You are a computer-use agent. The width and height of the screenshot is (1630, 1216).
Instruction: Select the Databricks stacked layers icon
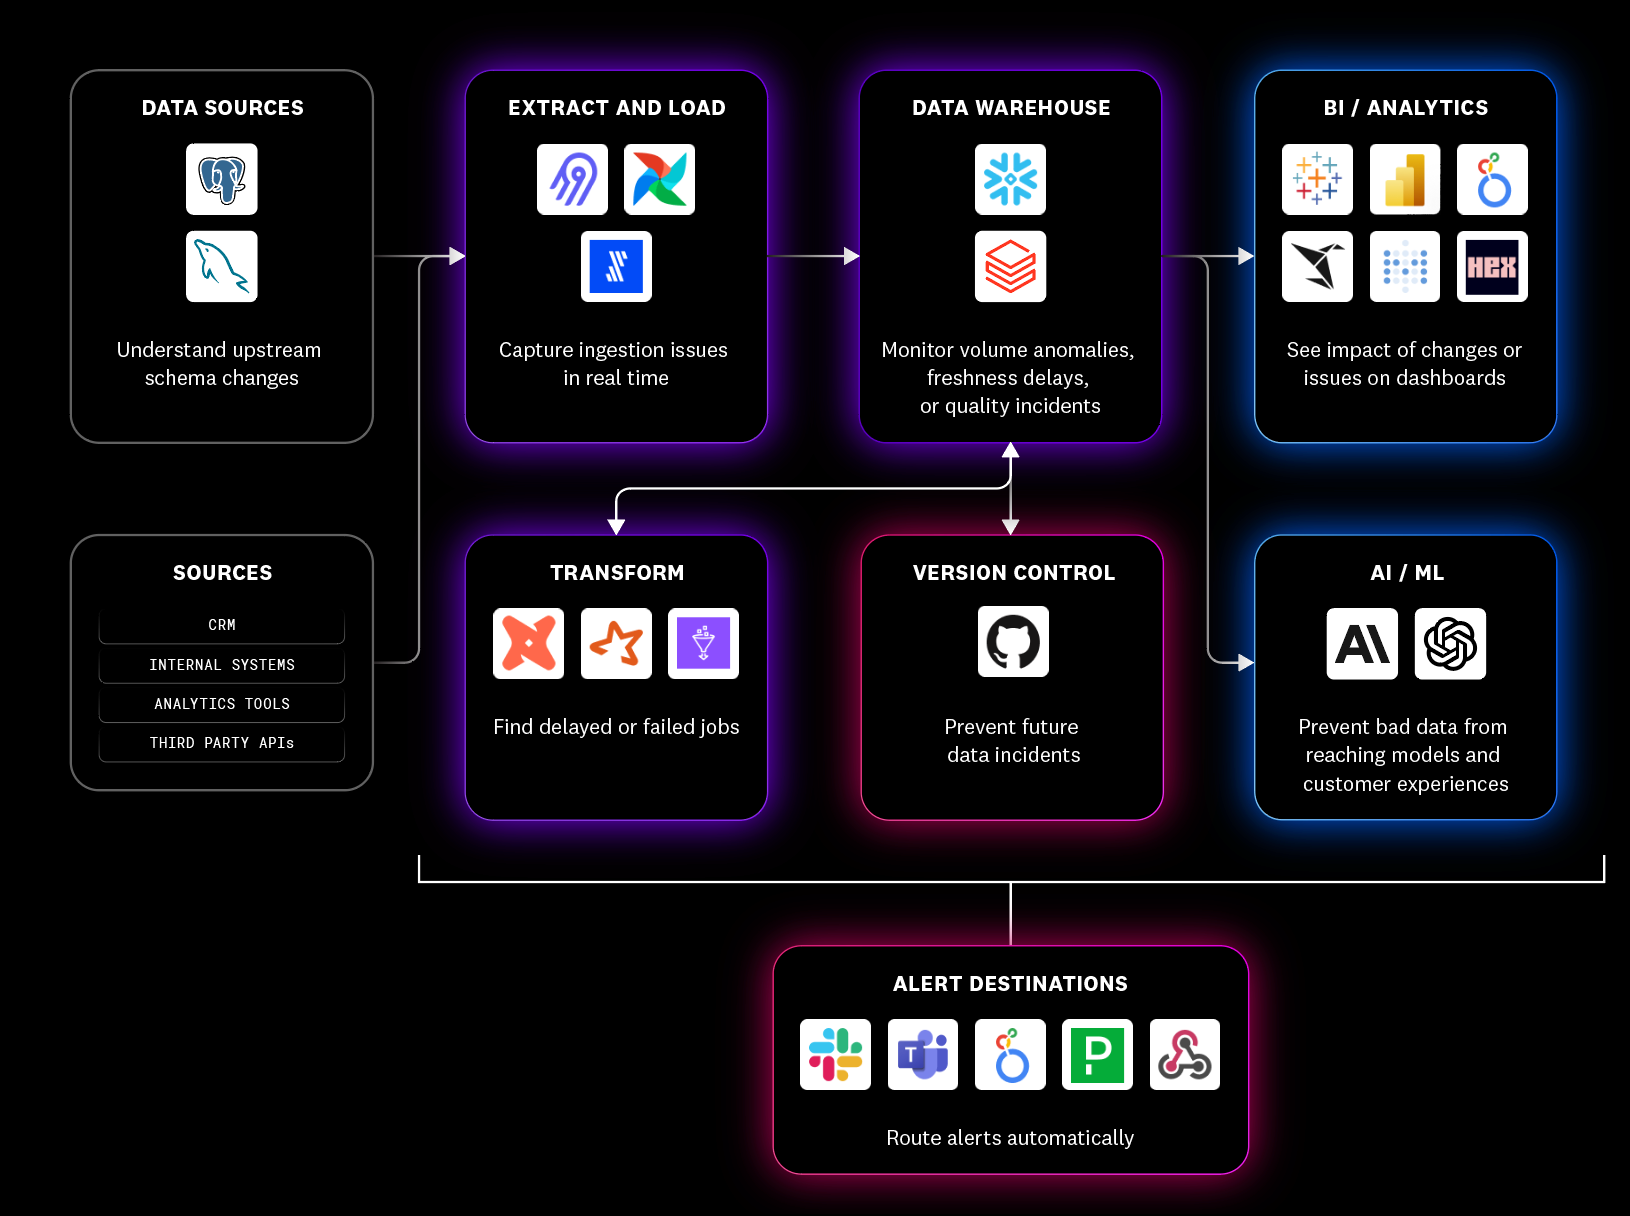point(1010,266)
